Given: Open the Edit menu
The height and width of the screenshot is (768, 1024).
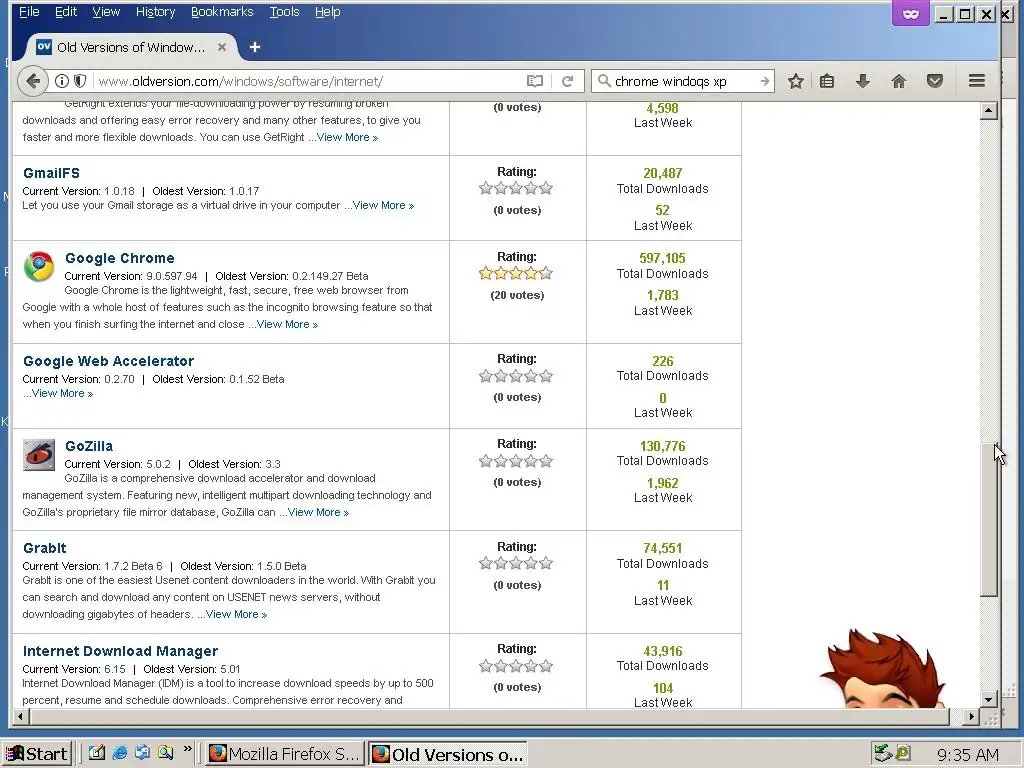Looking at the screenshot, I should (x=65, y=12).
